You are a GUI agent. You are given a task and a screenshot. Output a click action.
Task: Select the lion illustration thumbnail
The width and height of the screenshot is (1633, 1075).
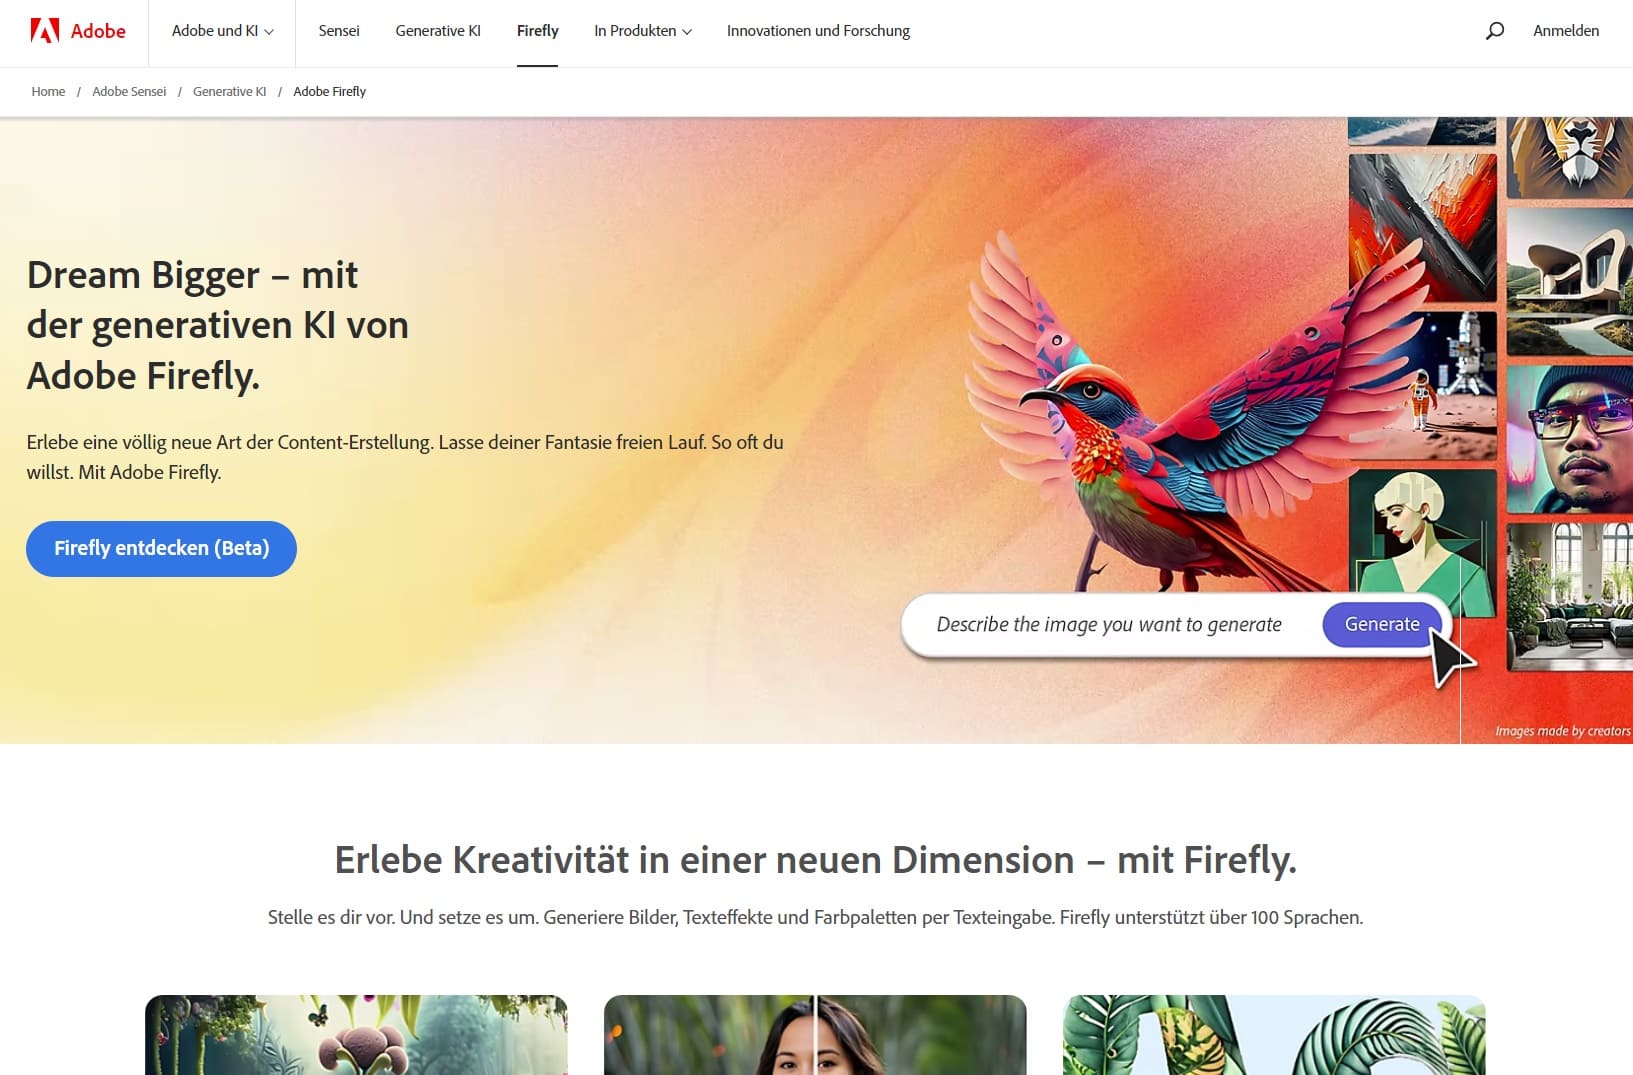[1569, 156]
